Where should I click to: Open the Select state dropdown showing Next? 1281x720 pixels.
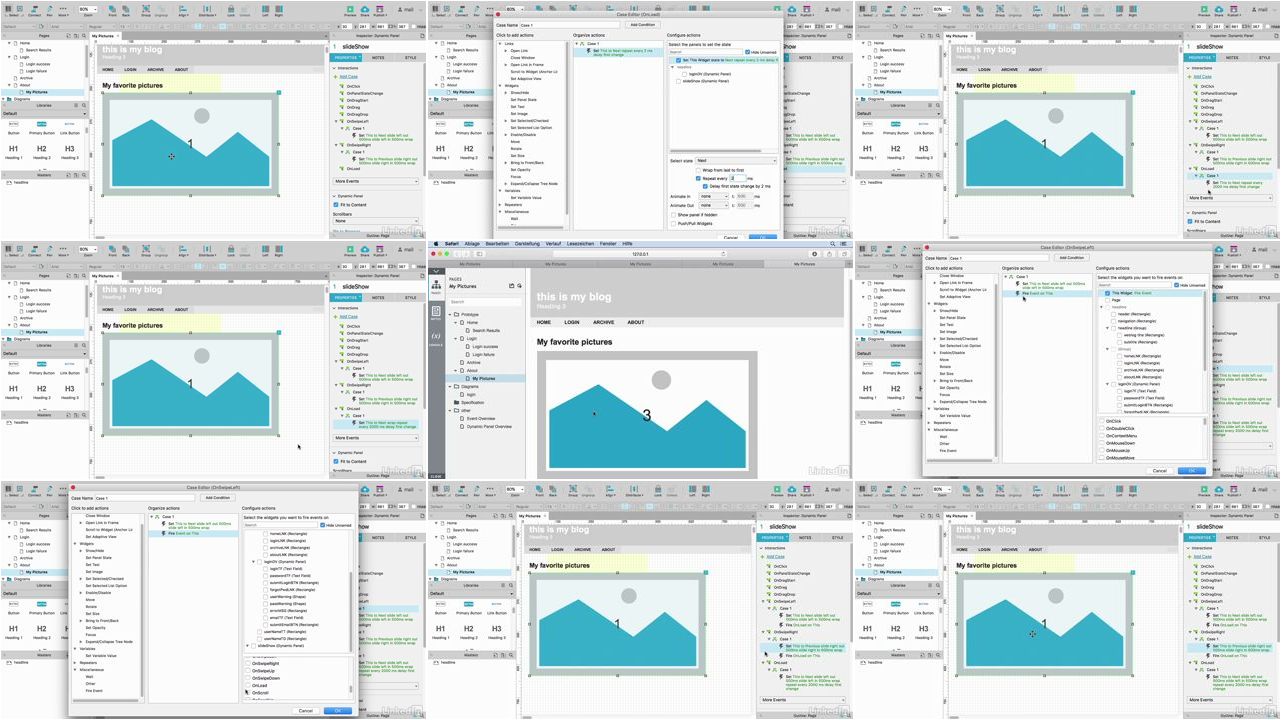(x=736, y=161)
